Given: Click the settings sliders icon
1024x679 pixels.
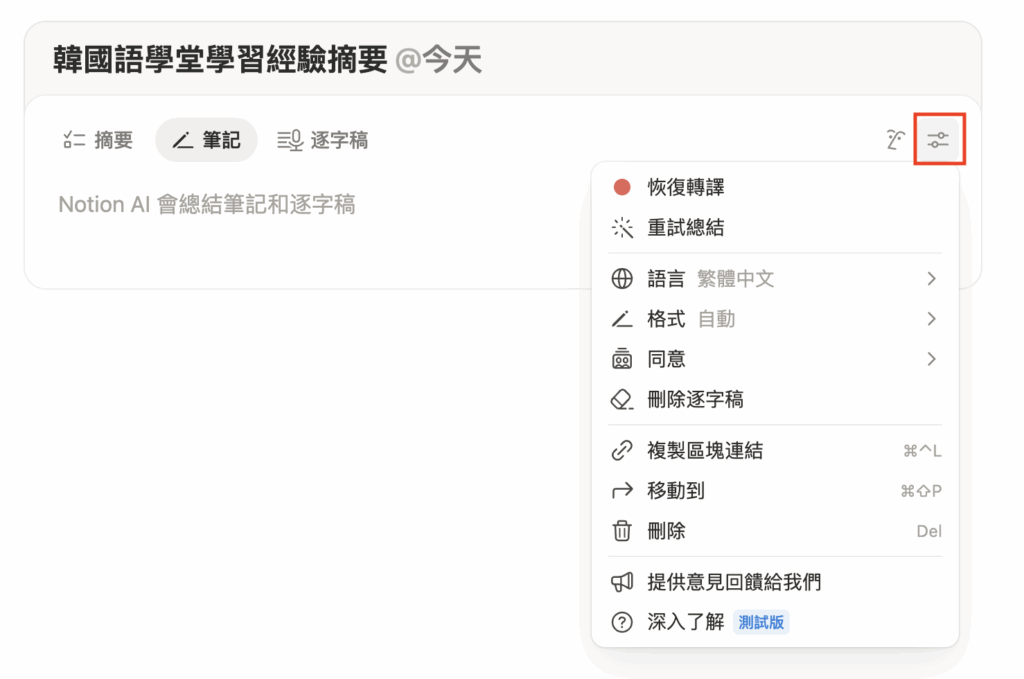Looking at the screenshot, I should tap(937, 141).
